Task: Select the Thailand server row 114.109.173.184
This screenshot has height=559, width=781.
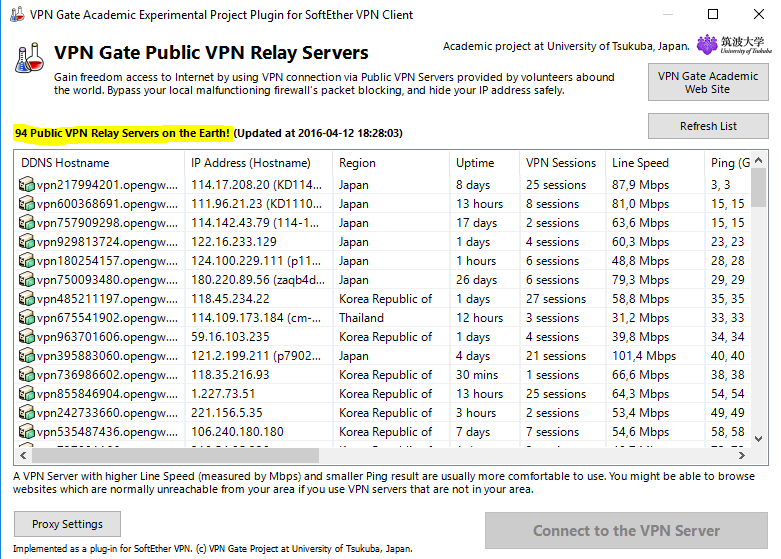Action: pyautogui.click(x=383, y=318)
